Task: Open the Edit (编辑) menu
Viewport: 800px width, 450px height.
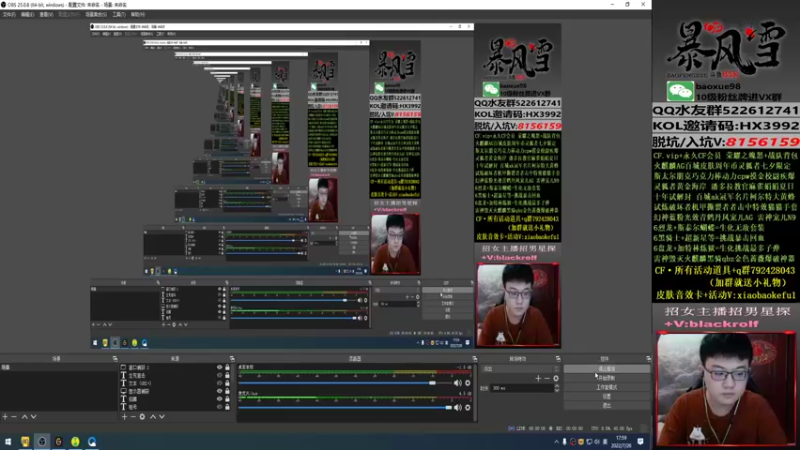Action: click(28, 15)
